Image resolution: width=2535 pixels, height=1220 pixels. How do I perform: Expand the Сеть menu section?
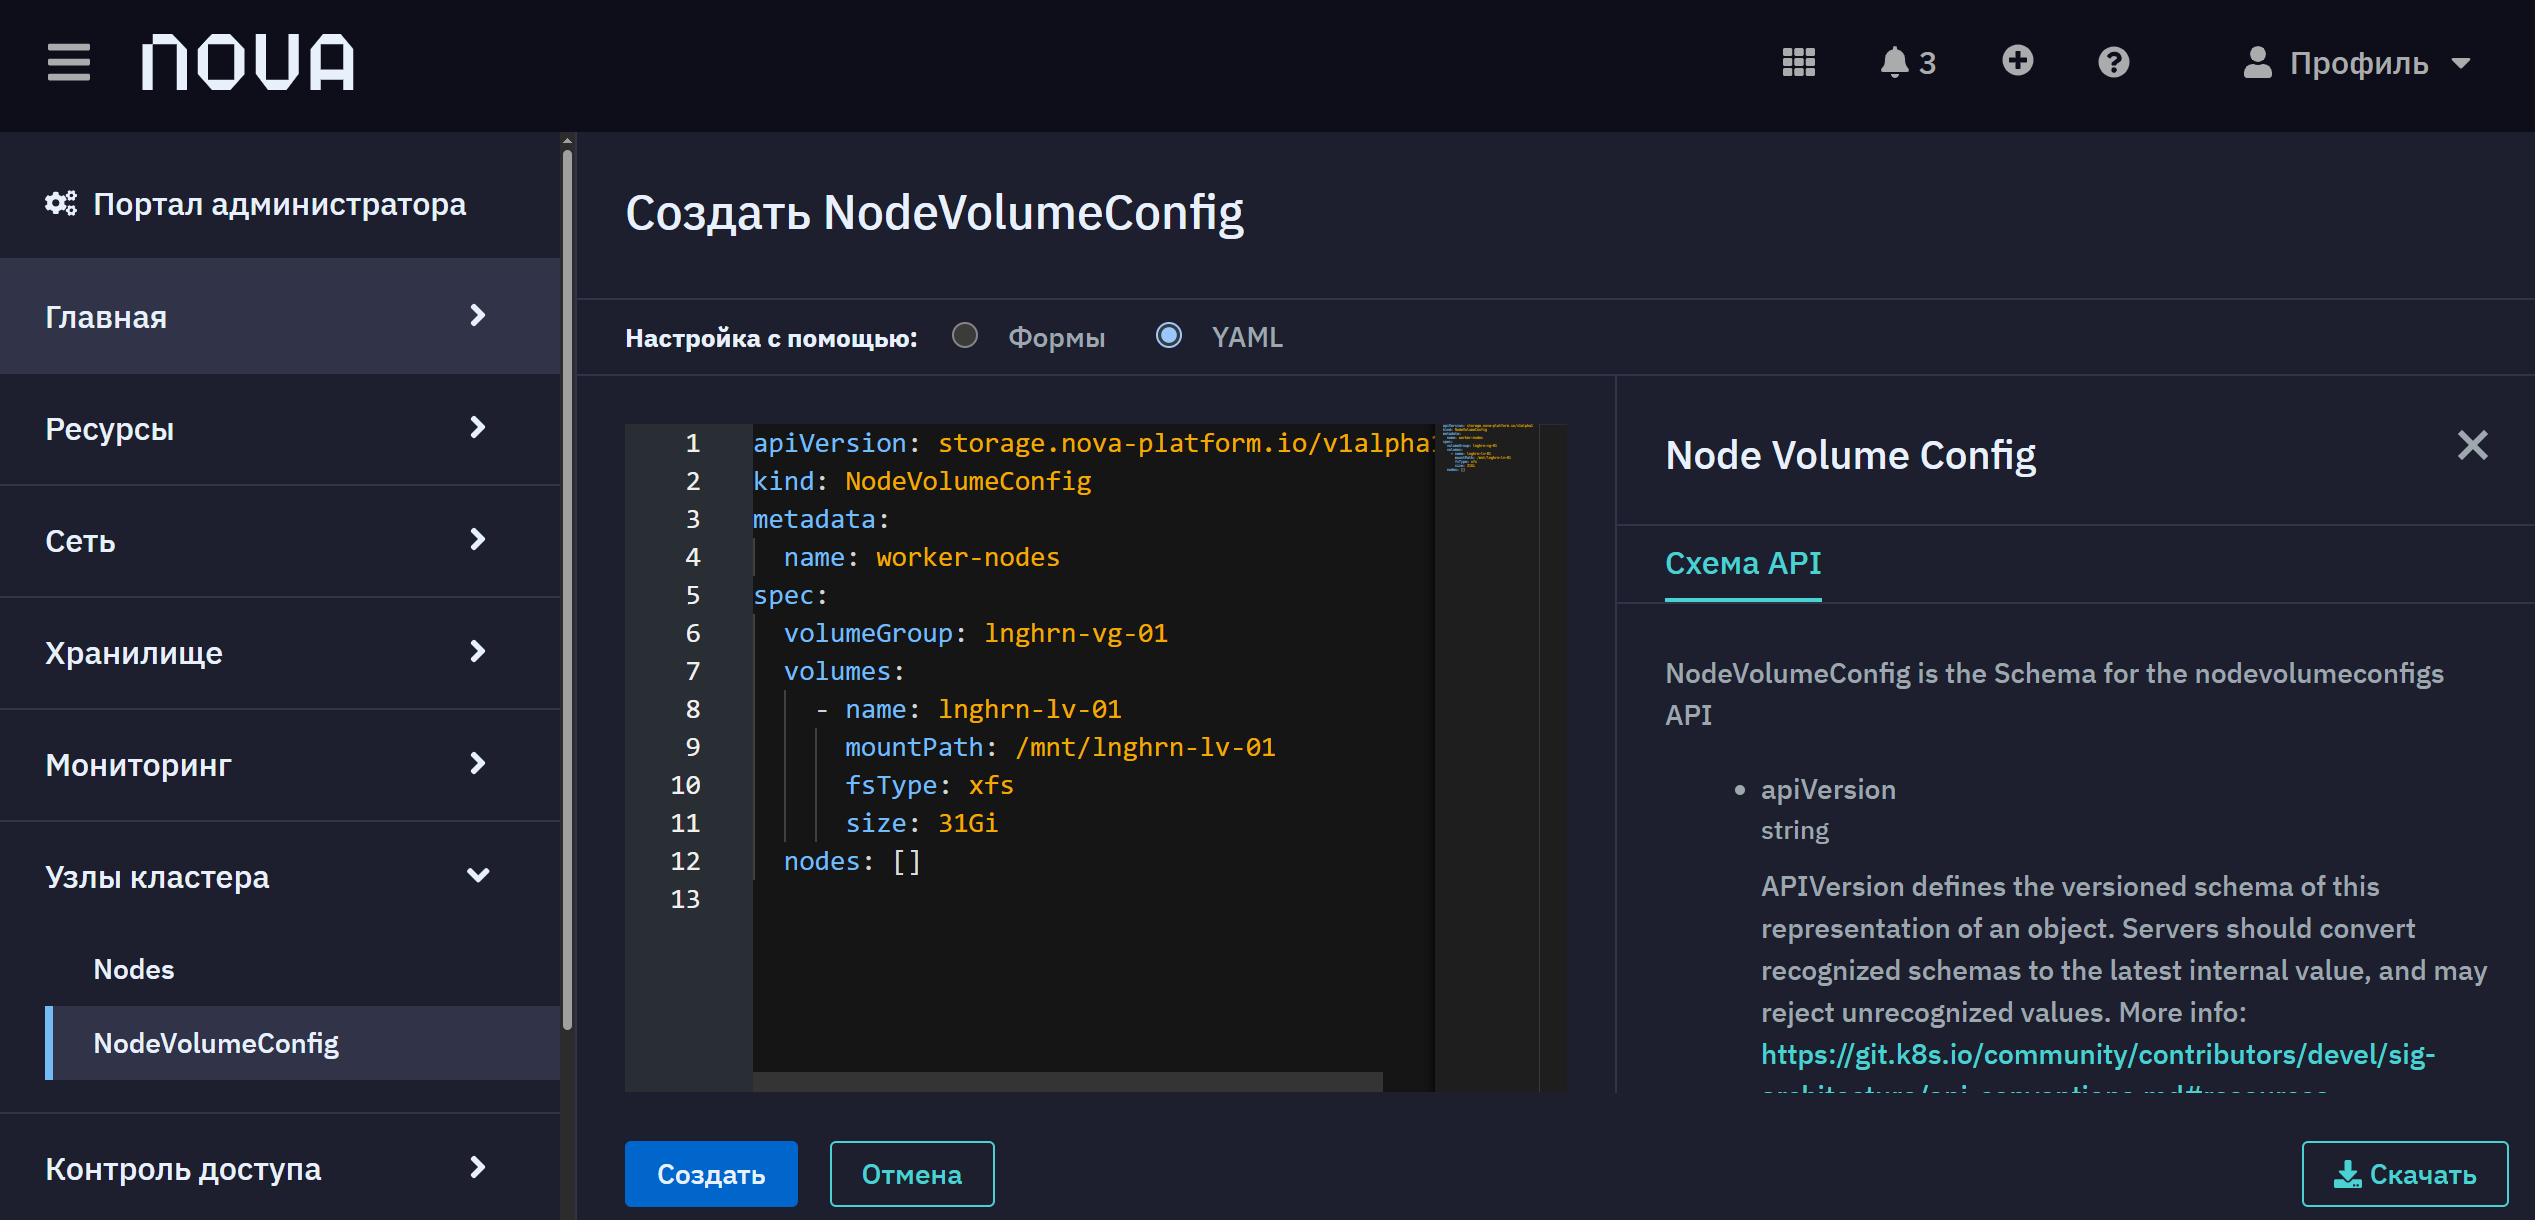click(x=280, y=540)
